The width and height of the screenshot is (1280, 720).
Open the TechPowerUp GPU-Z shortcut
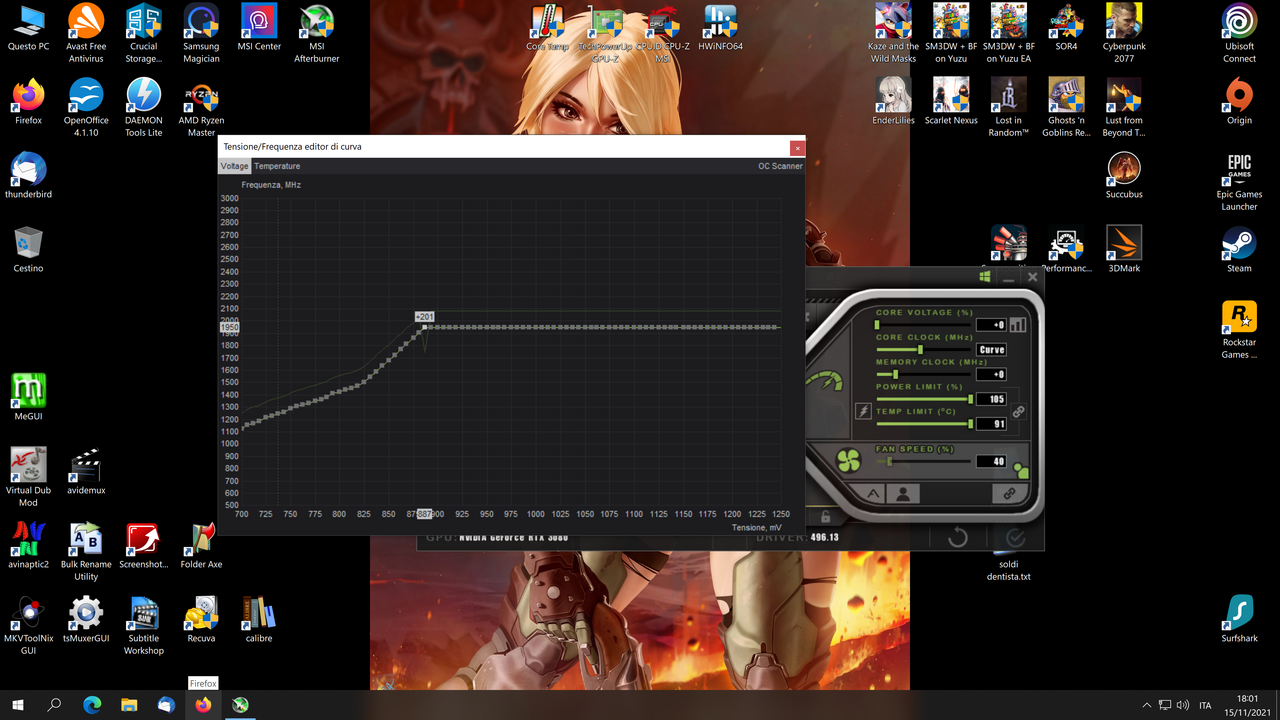[x=605, y=33]
